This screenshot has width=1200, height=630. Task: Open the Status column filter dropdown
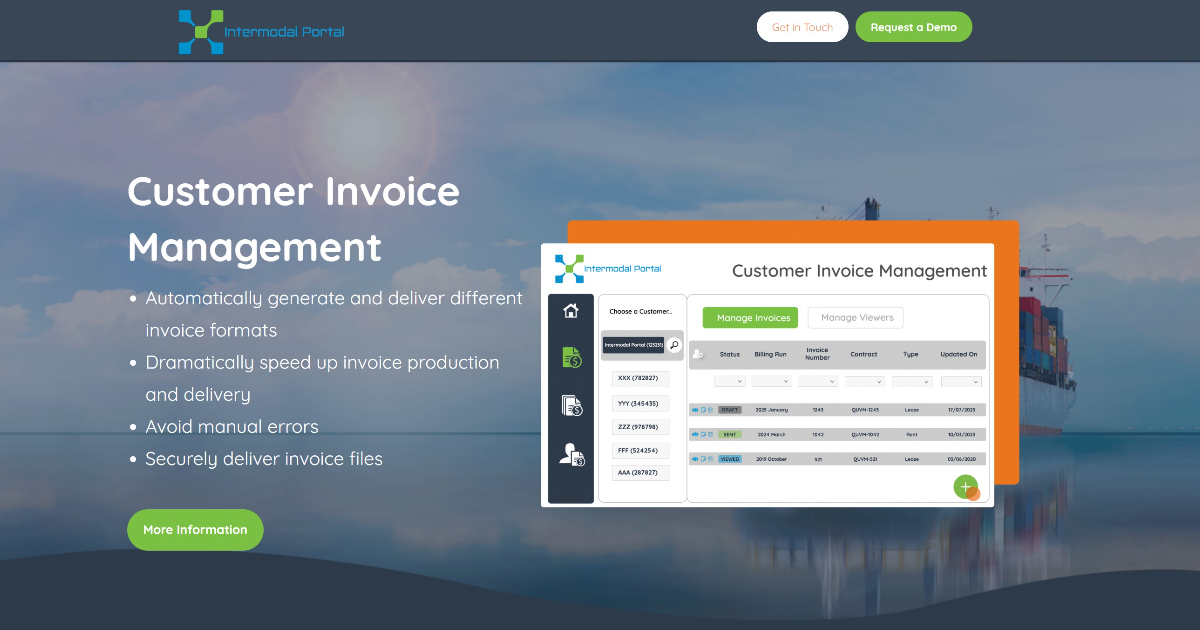click(729, 381)
